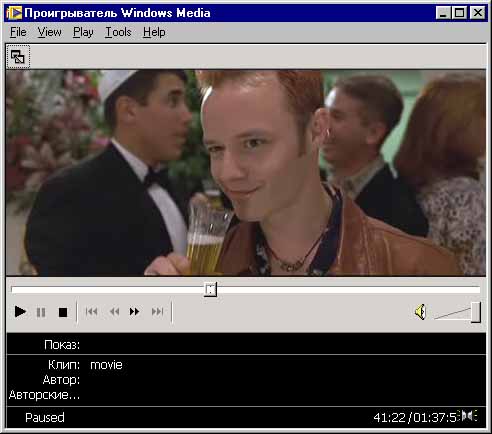Open the Tools menu

(x=118, y=32)
